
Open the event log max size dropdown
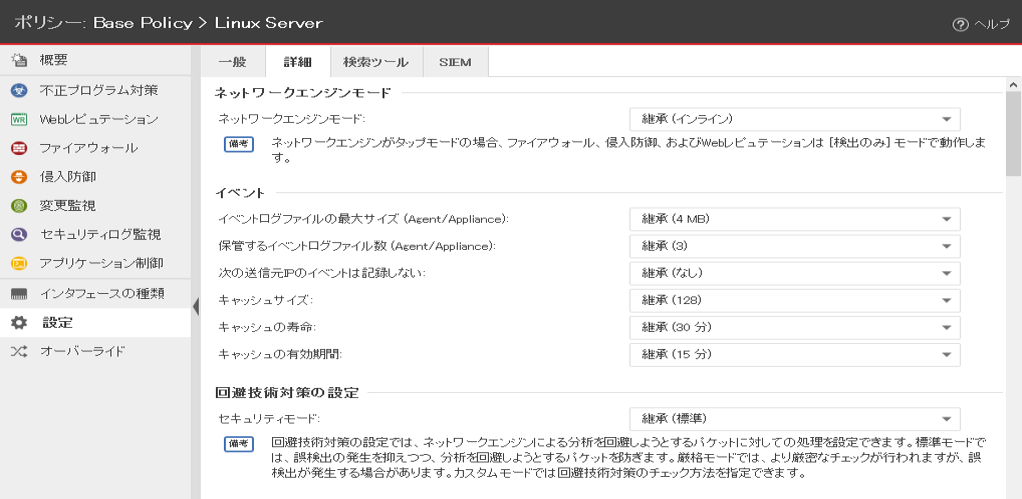[794, 219]
